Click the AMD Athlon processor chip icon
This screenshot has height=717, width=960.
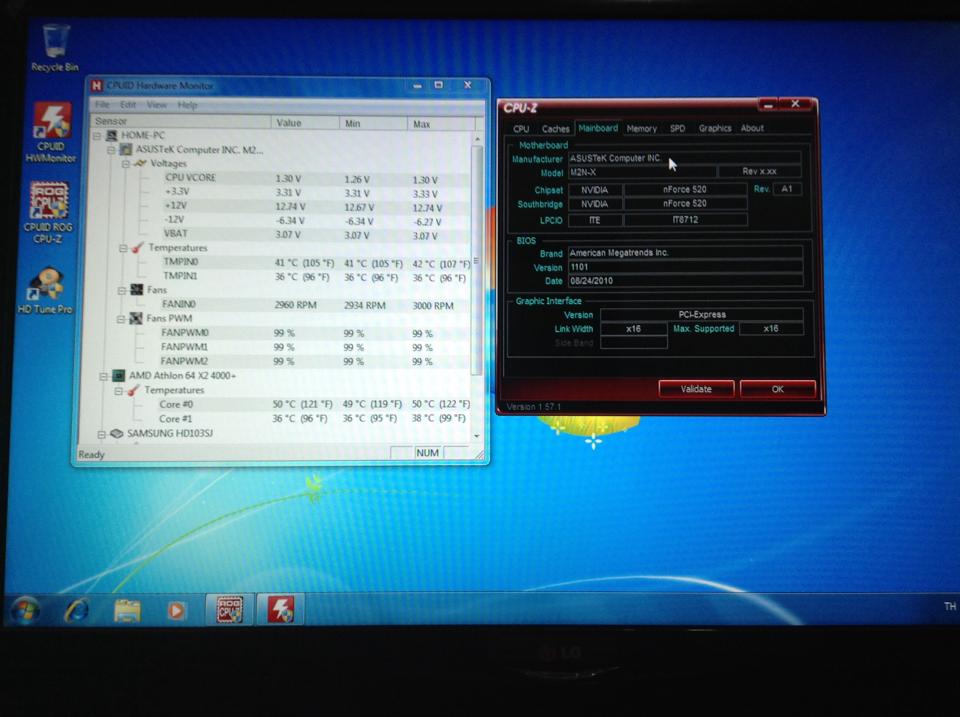click(x=118, y=375)
